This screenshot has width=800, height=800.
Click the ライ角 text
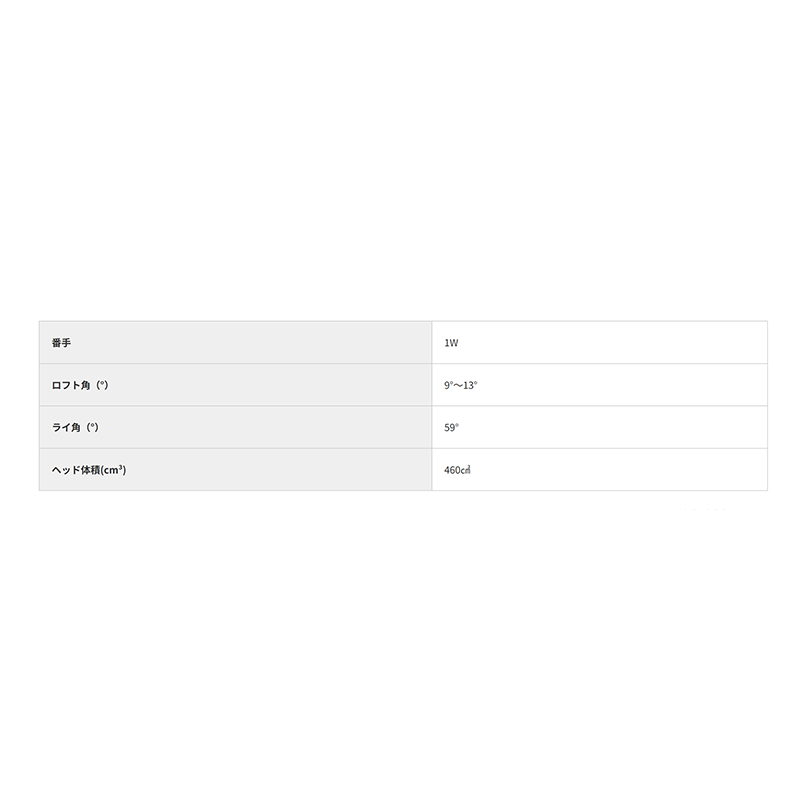coord(68,427)
